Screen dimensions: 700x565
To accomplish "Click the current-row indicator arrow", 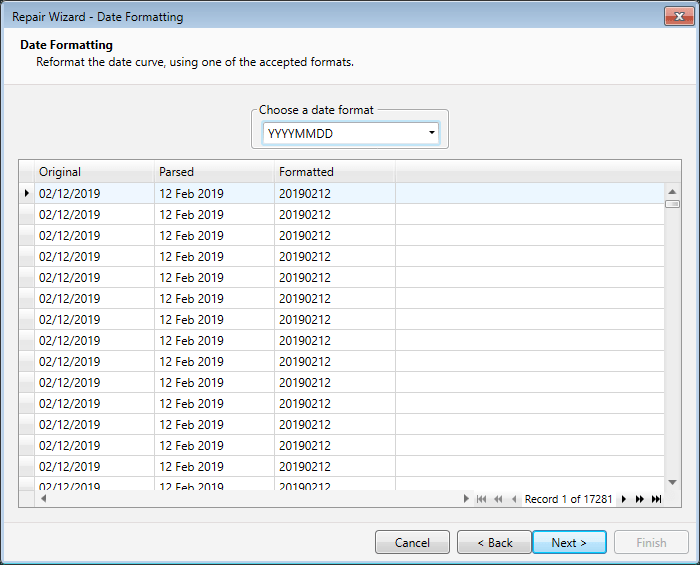I will tap(27, 193).
